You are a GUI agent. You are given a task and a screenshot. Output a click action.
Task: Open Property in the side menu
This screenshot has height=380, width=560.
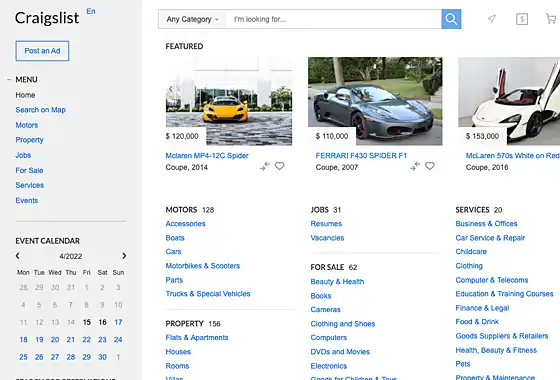coord(29,140)
